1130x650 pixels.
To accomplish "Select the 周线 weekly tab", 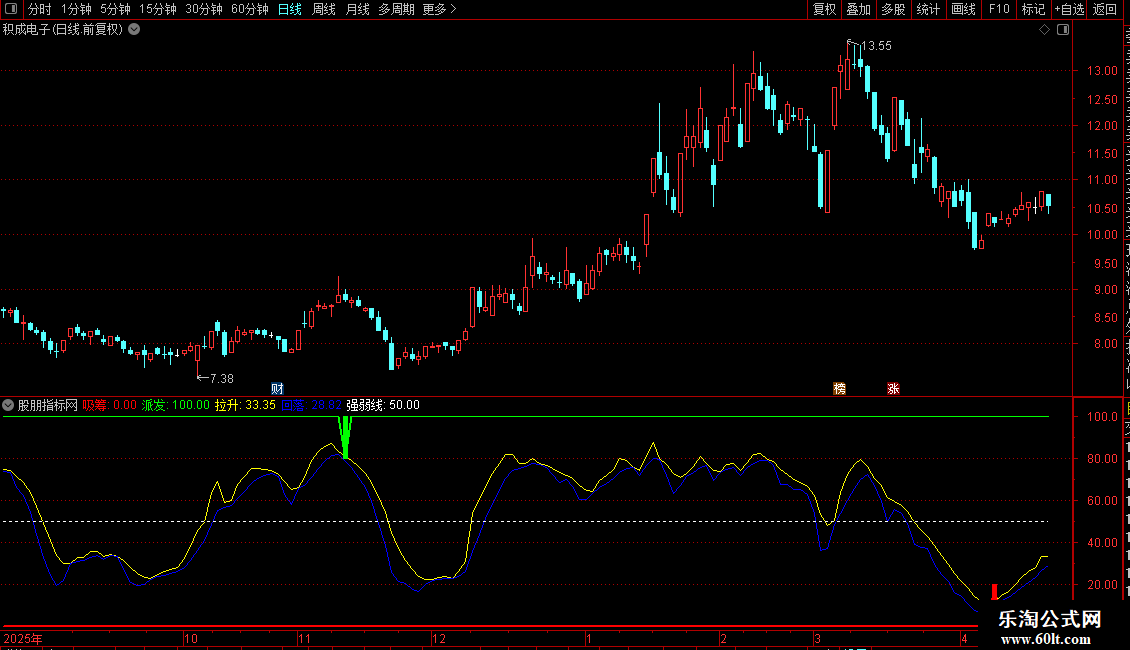I will point(324,9).
